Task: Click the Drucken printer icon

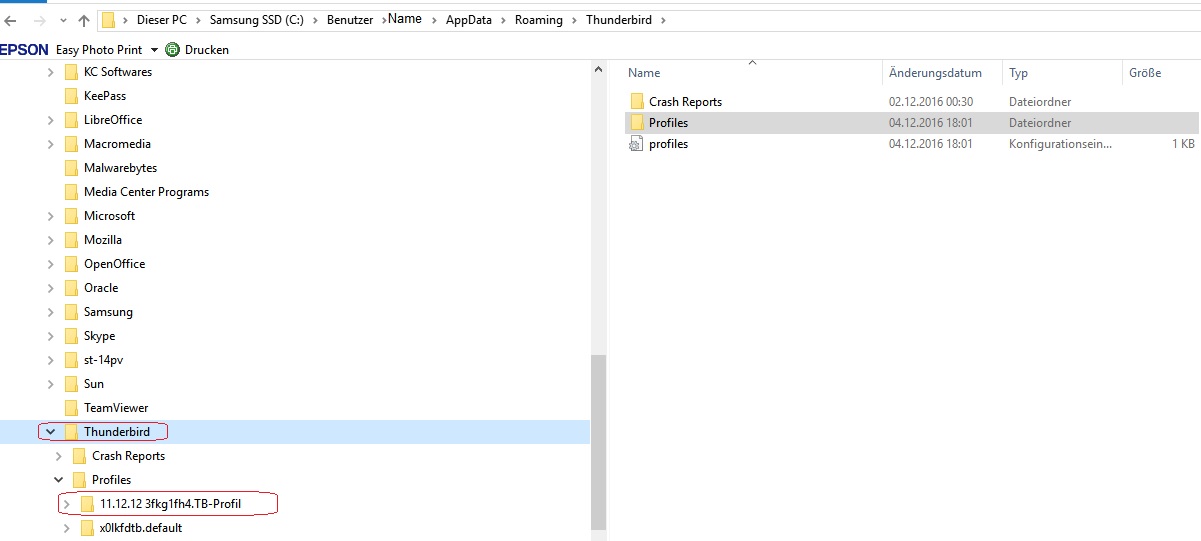Action: point(172,50)
